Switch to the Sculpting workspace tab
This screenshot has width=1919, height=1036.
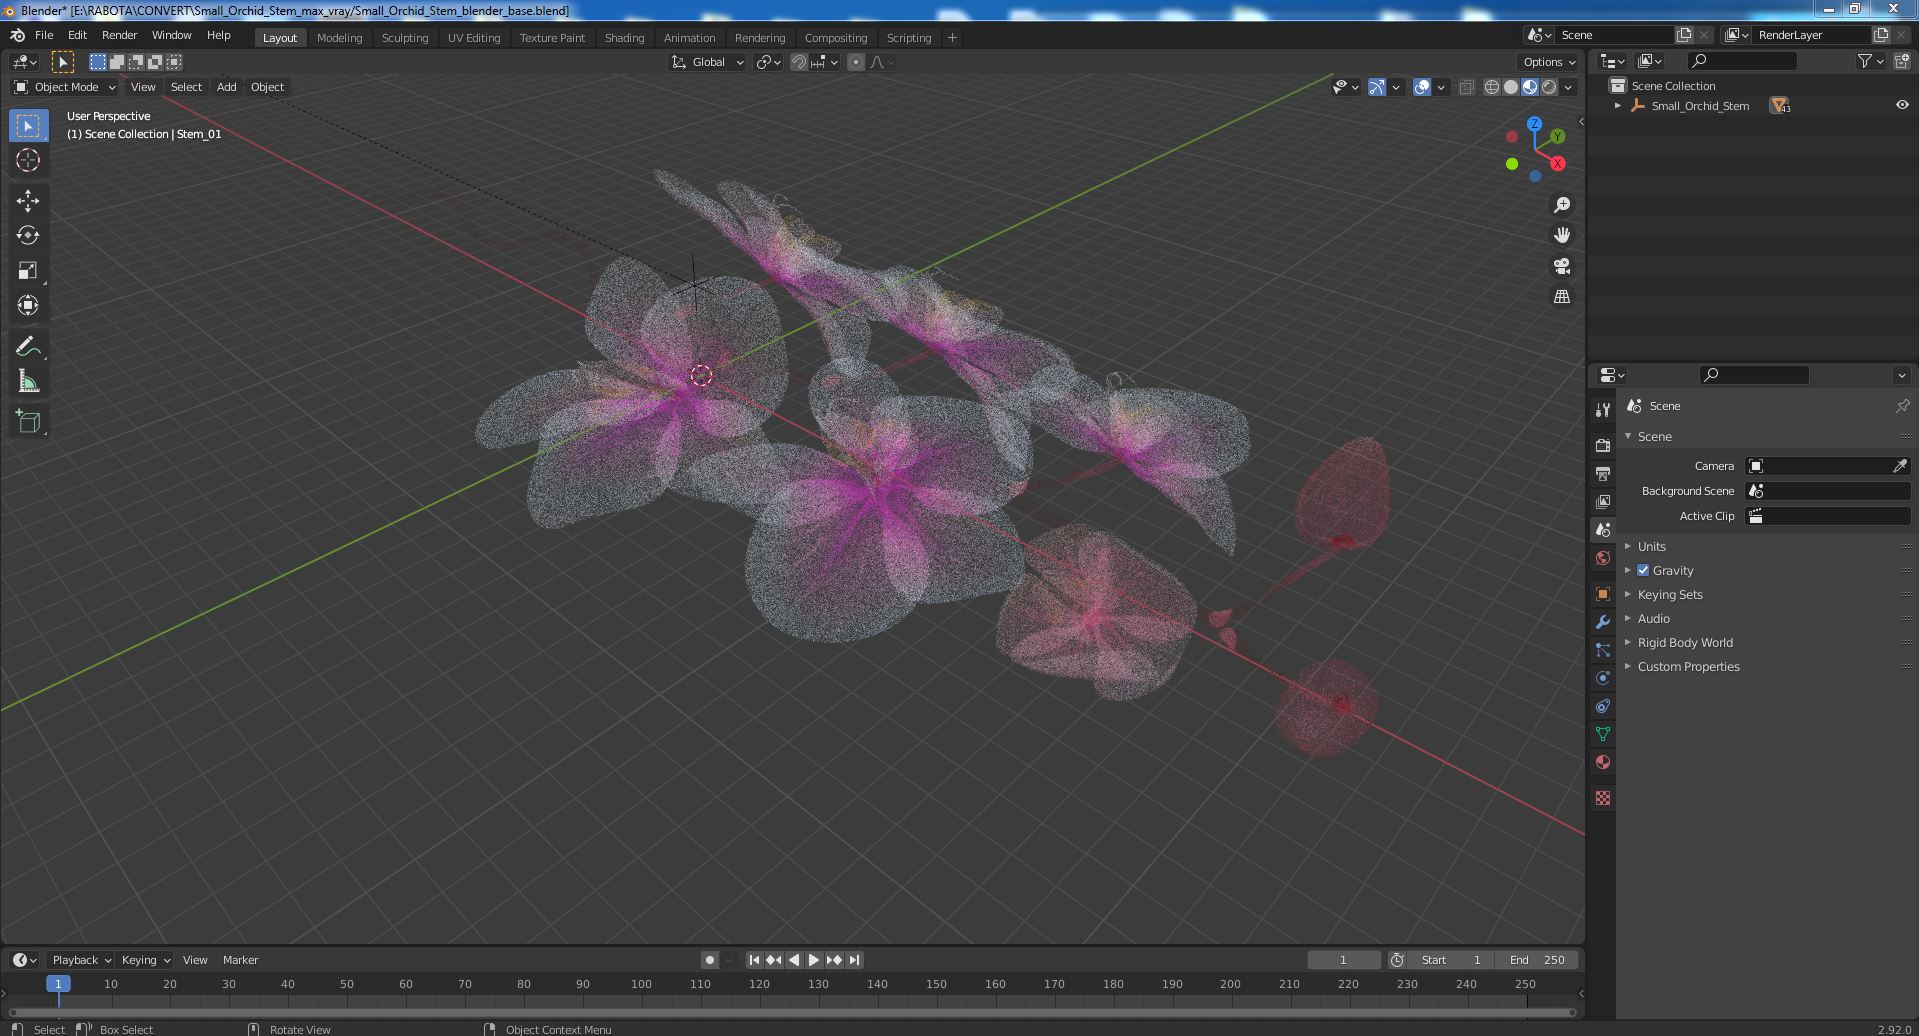point(405,37)
